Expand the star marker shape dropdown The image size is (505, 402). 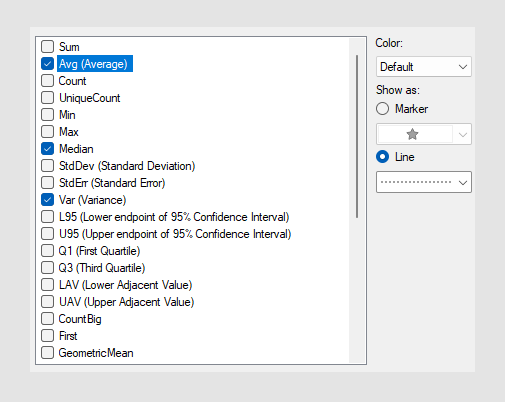coord(462,134)
